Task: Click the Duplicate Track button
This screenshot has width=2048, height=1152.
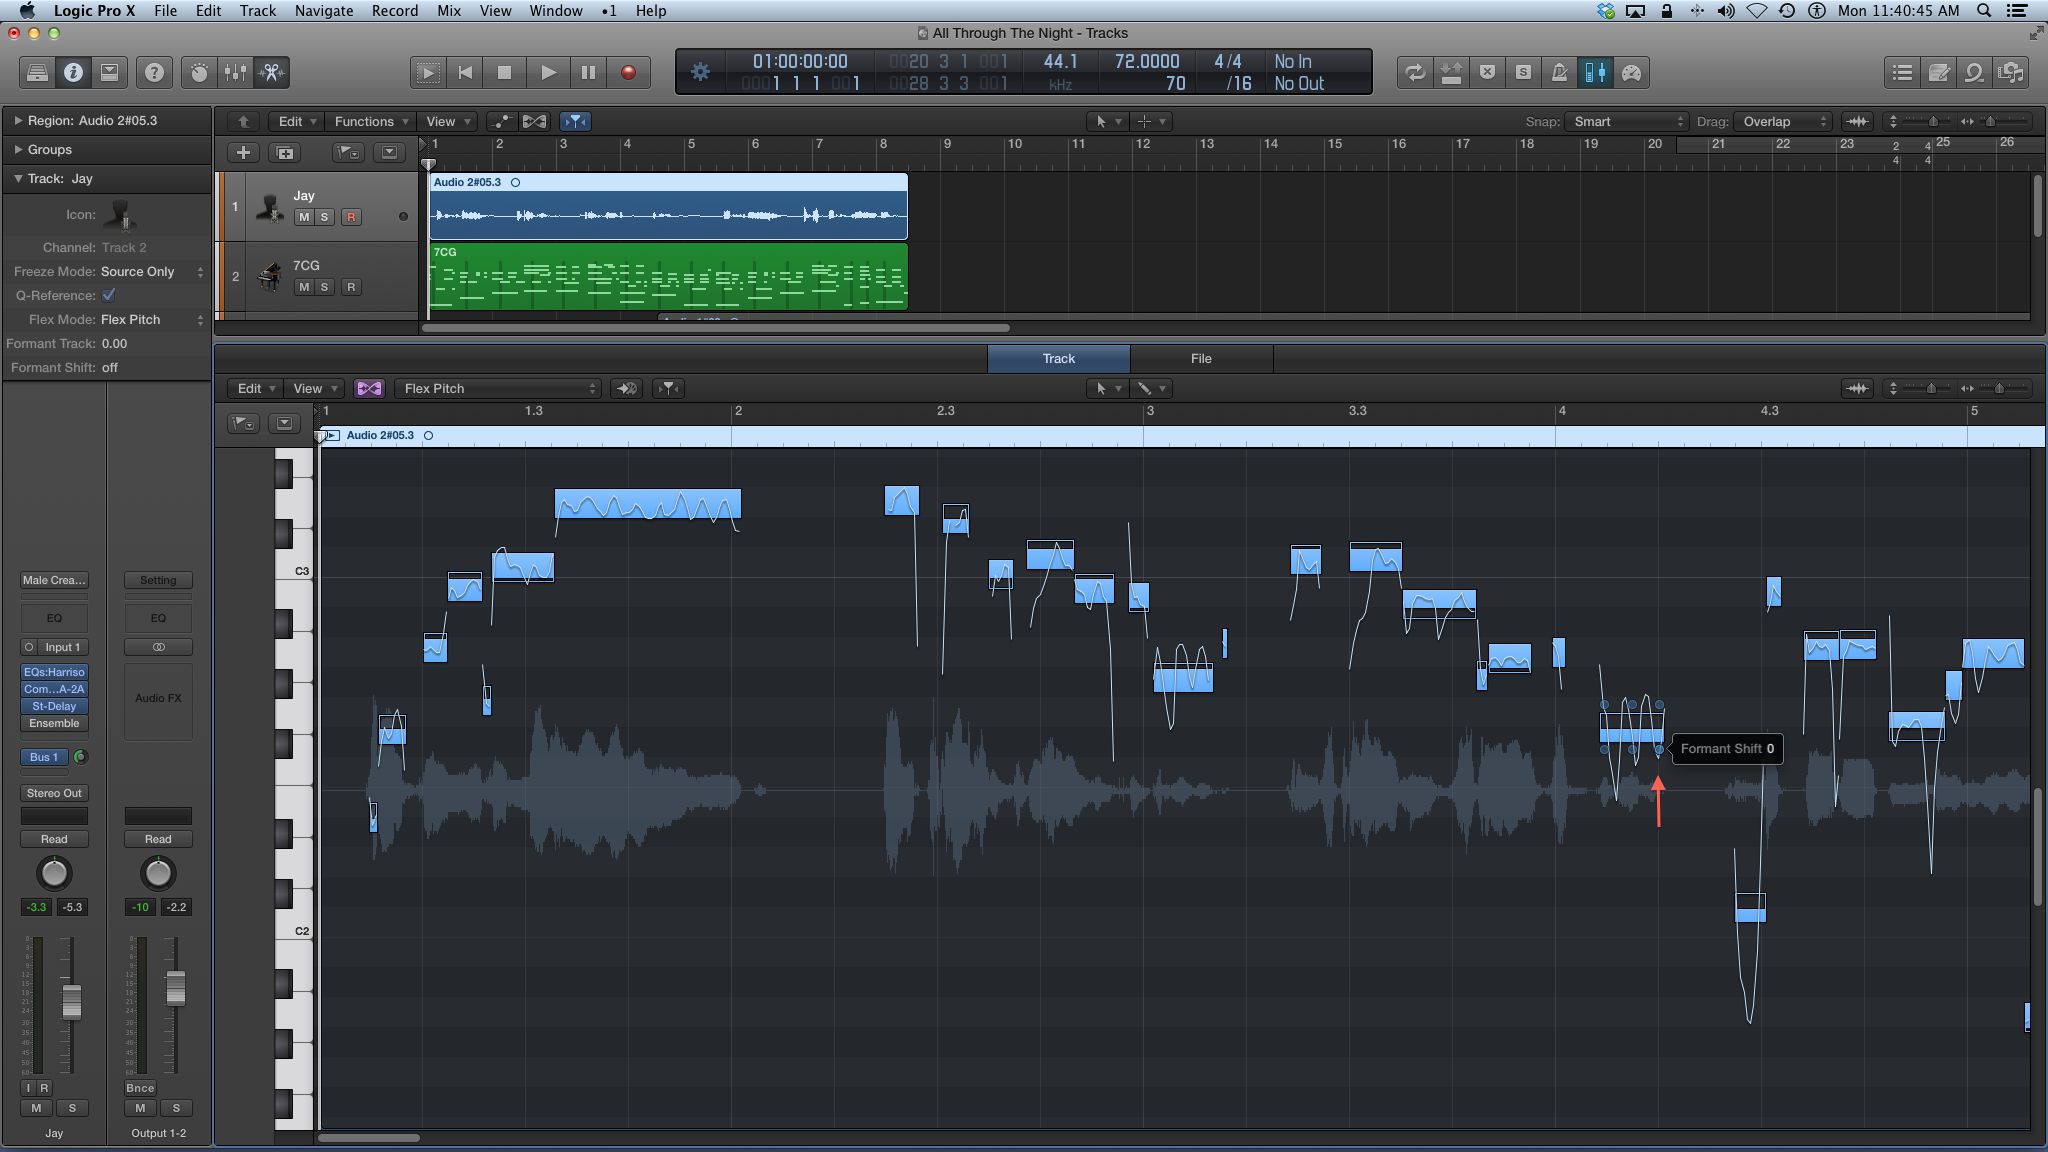Action: pyautogui.click(x=285, y=152)
